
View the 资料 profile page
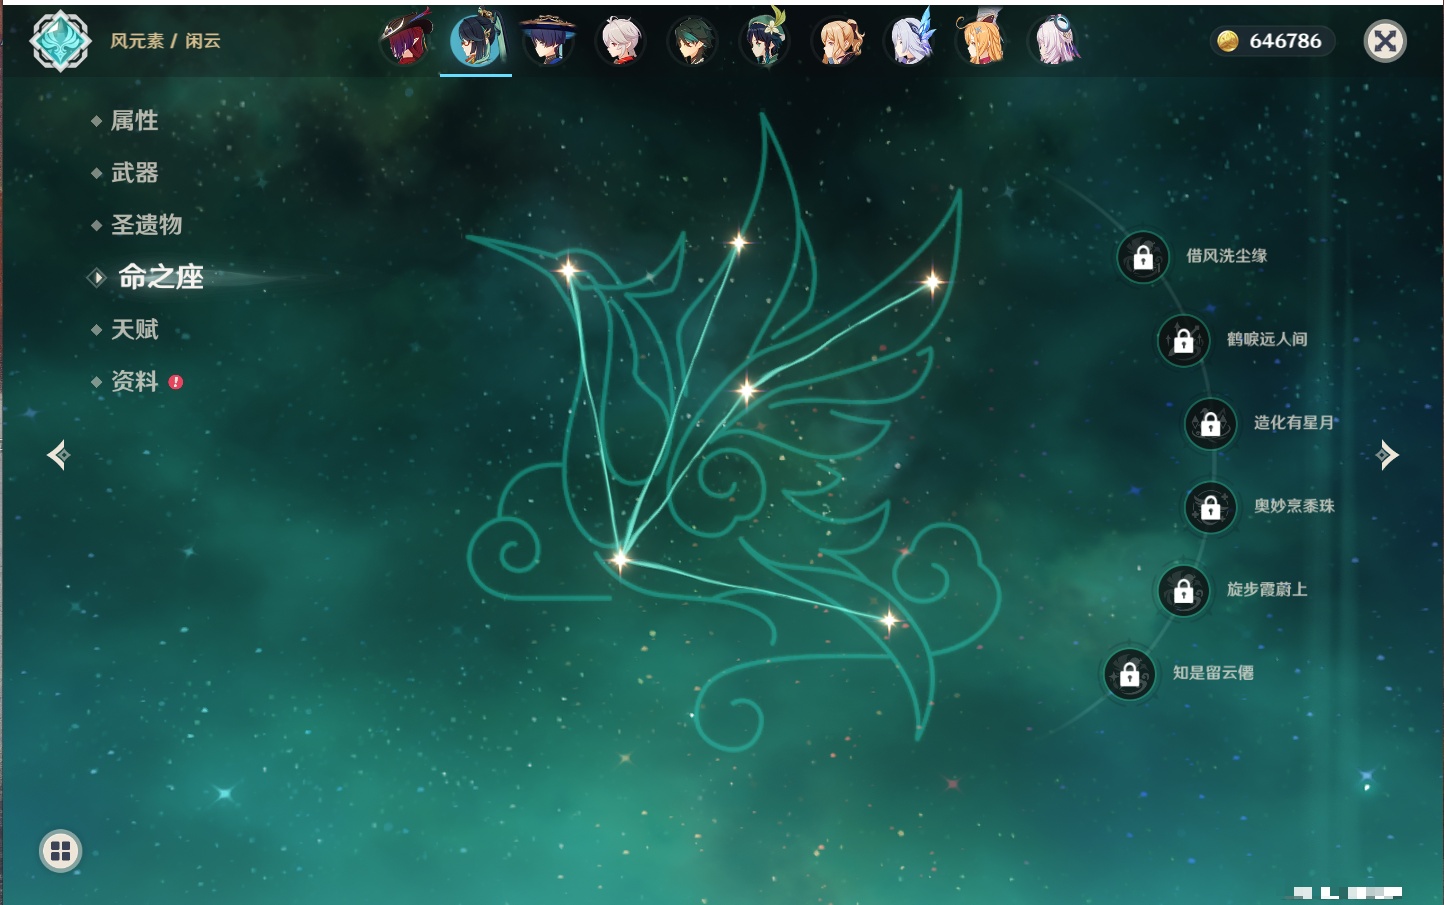pyautogui.click(x=134, y=381)
